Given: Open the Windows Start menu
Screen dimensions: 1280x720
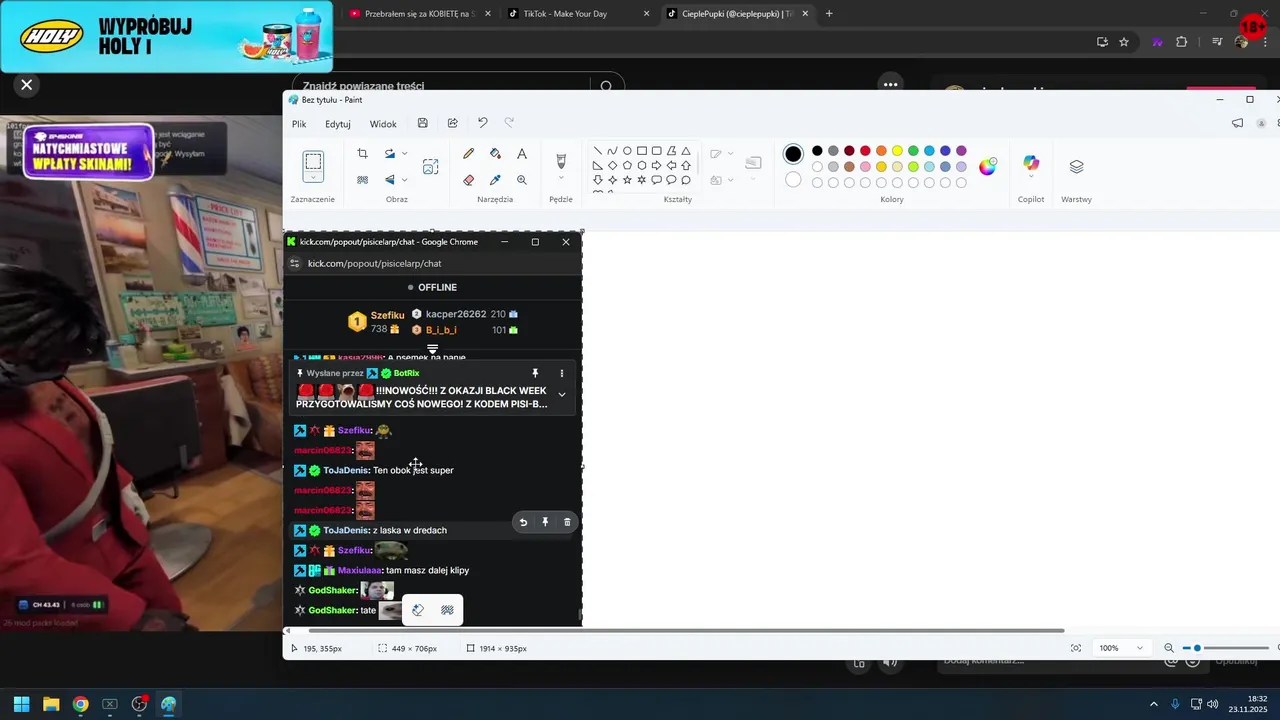Looking at the screenshot, I should coord(21,704).
